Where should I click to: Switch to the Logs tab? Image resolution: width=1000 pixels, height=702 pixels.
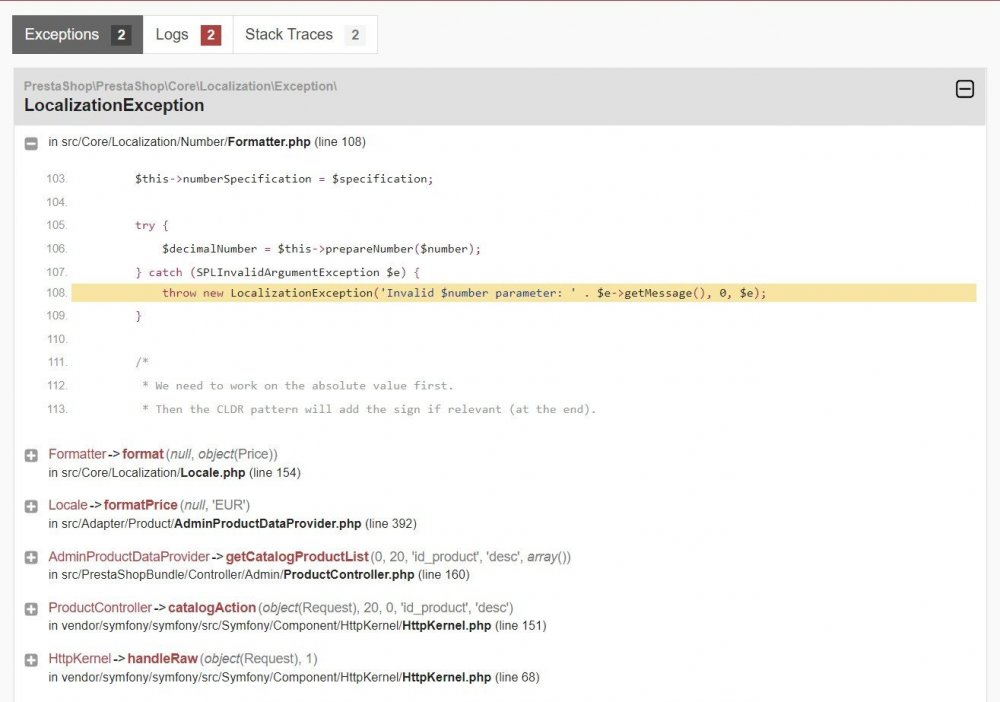172,33
